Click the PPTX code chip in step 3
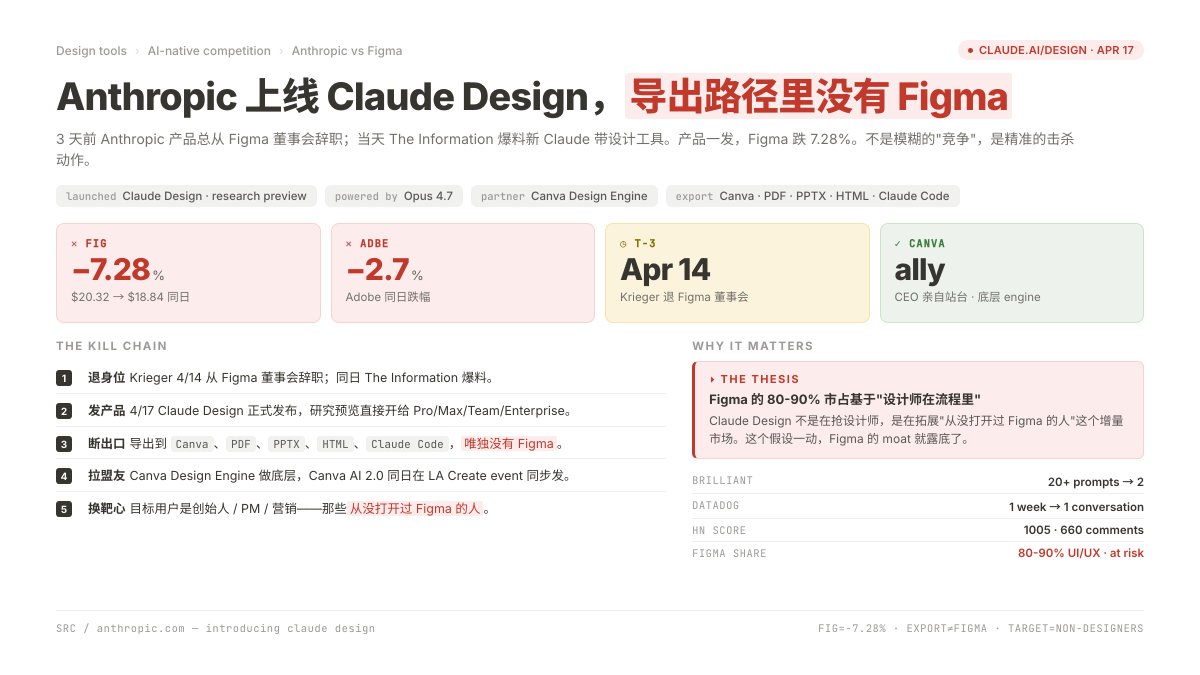 point(286,444)
